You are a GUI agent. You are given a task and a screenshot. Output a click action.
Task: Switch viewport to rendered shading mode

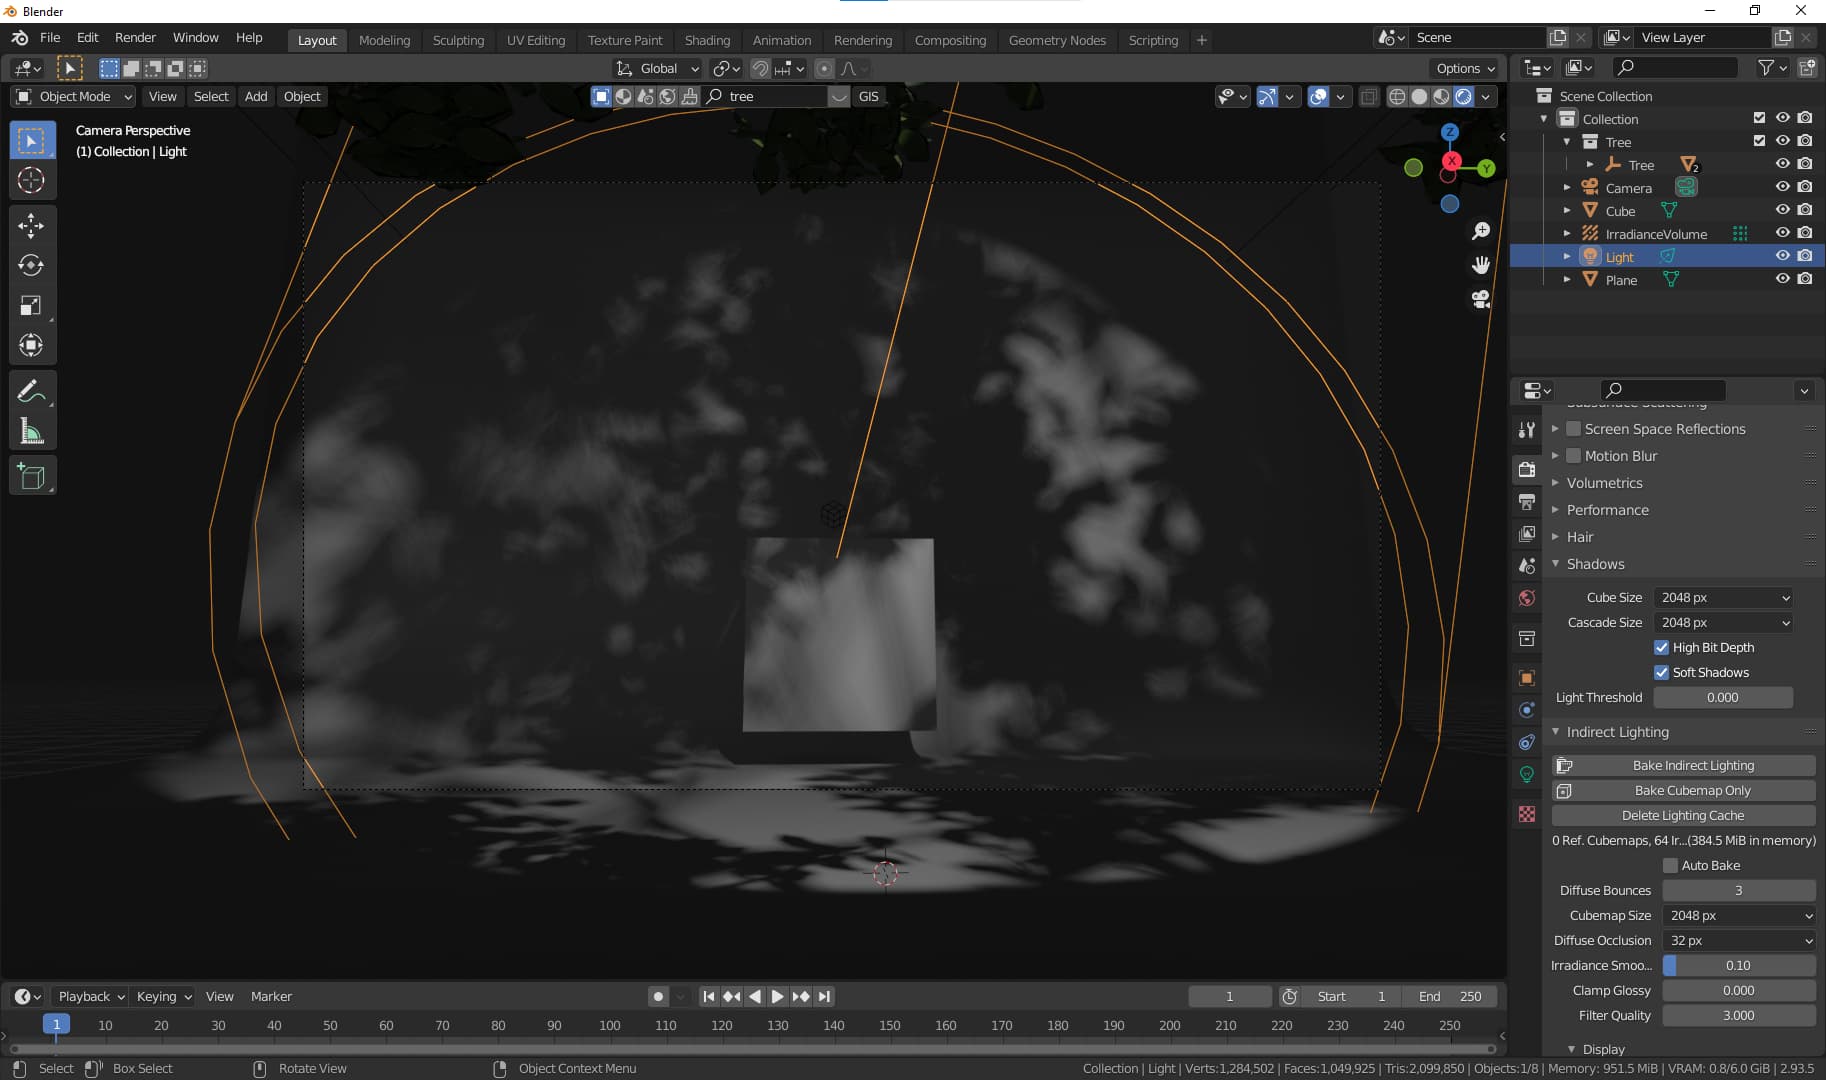[1464, 96]
